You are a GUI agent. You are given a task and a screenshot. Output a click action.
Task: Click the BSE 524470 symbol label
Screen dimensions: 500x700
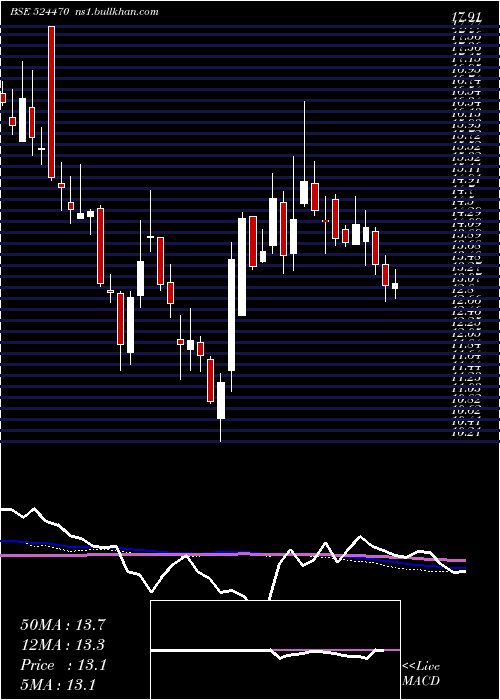tap(39, 12)
